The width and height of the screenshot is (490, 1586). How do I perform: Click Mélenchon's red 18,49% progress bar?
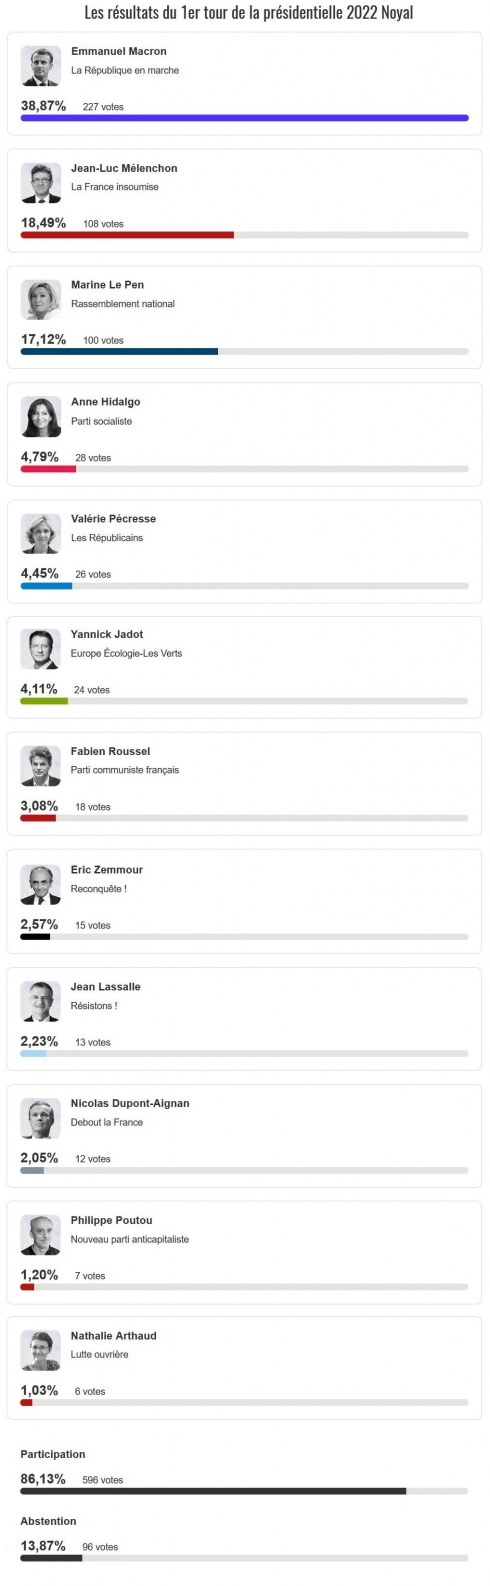tap(245, 235)
